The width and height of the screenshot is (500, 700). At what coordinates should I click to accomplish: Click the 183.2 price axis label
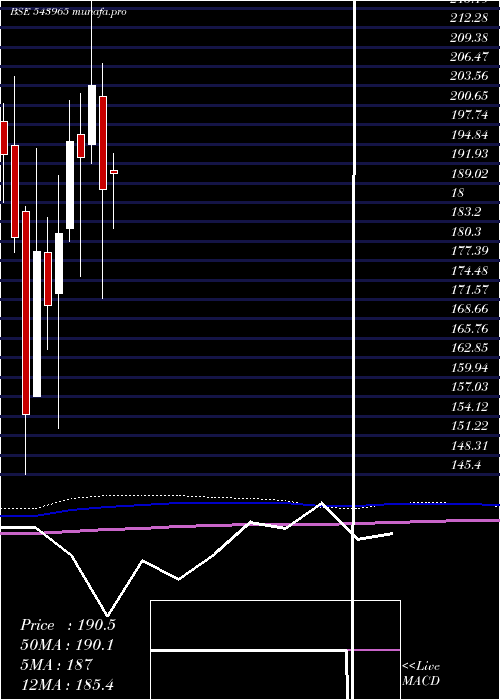coord(466,212)
